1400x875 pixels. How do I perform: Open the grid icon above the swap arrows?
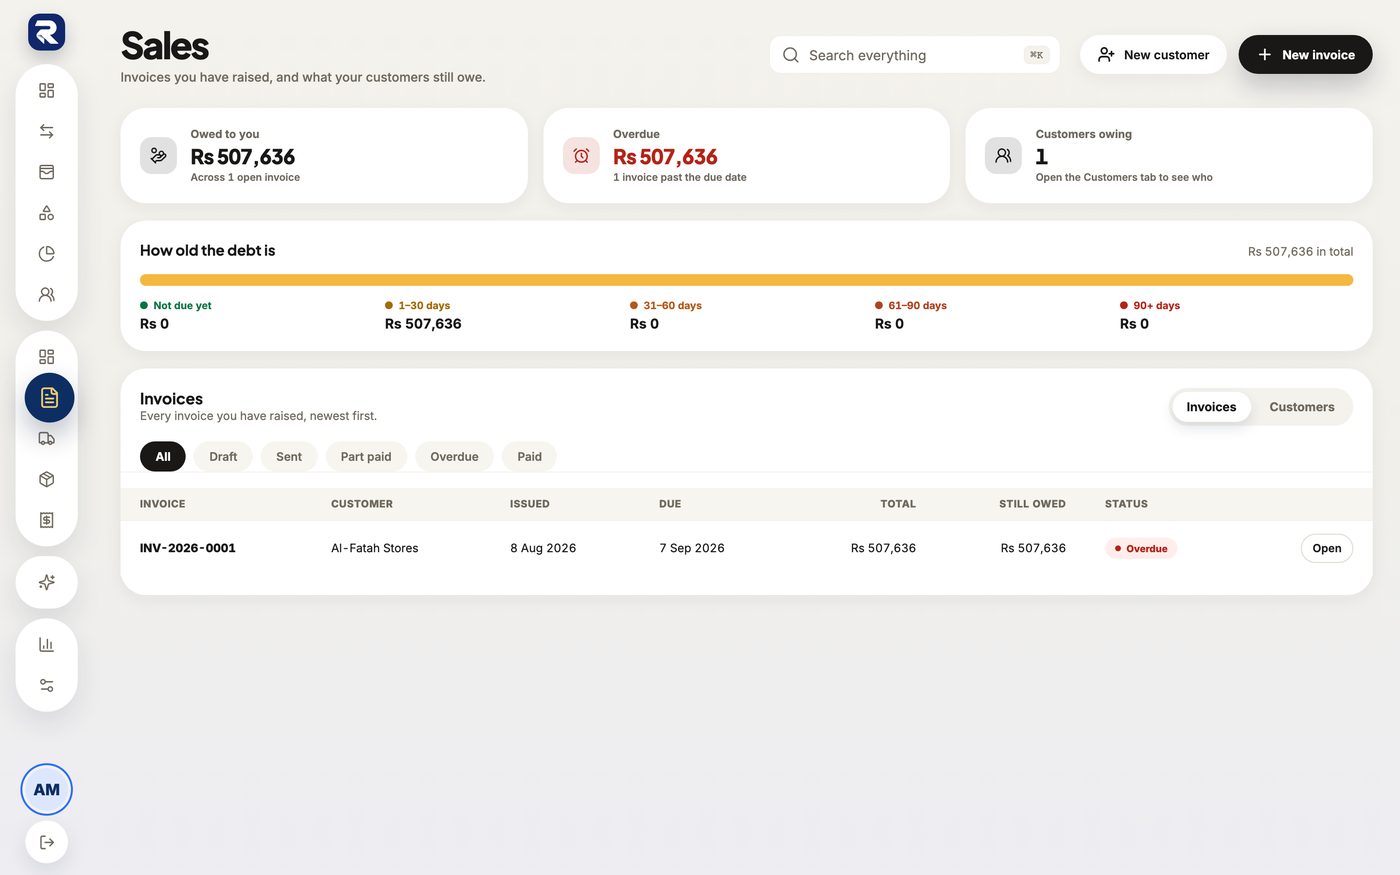[x=46, y=90]
